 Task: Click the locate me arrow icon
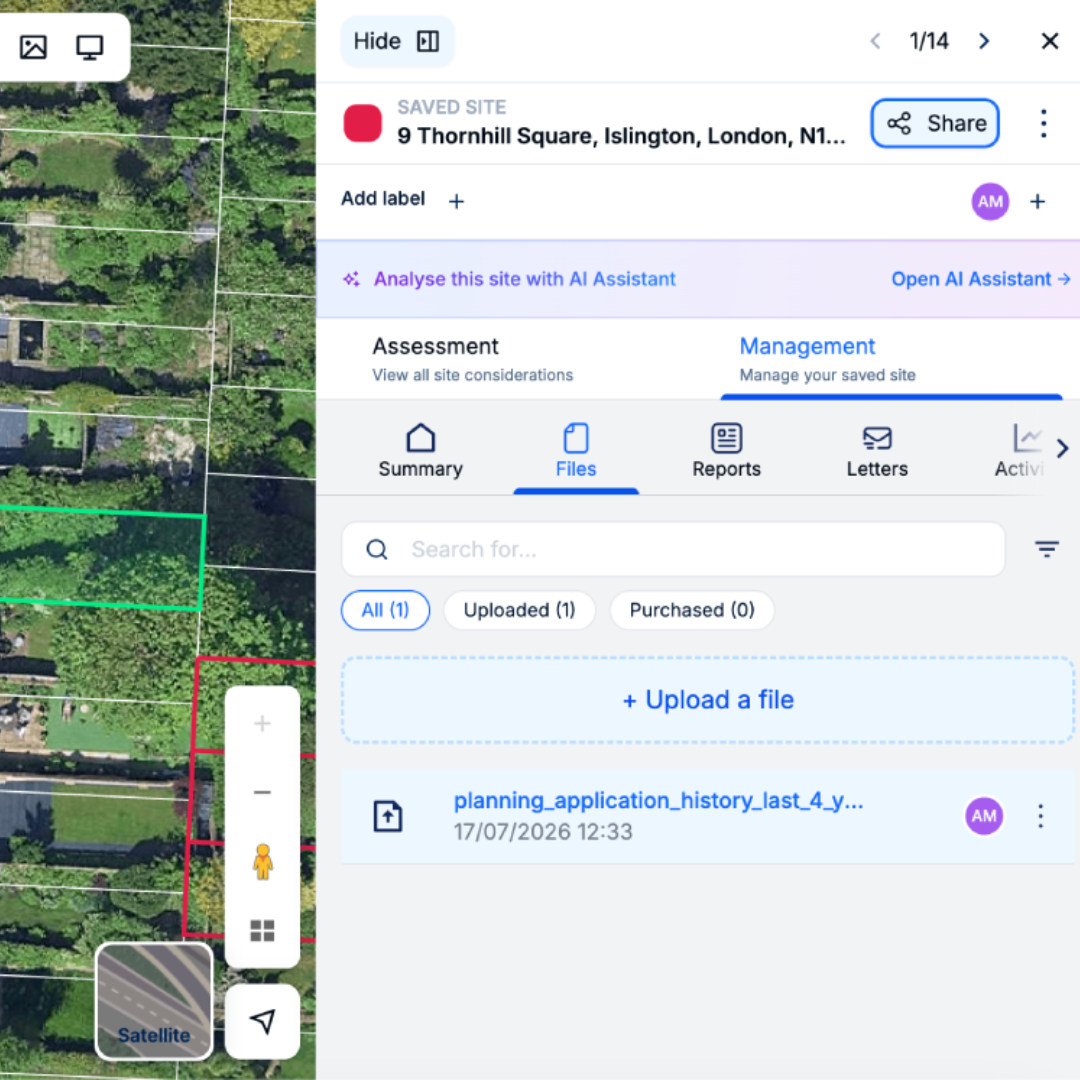[262, 1021]
